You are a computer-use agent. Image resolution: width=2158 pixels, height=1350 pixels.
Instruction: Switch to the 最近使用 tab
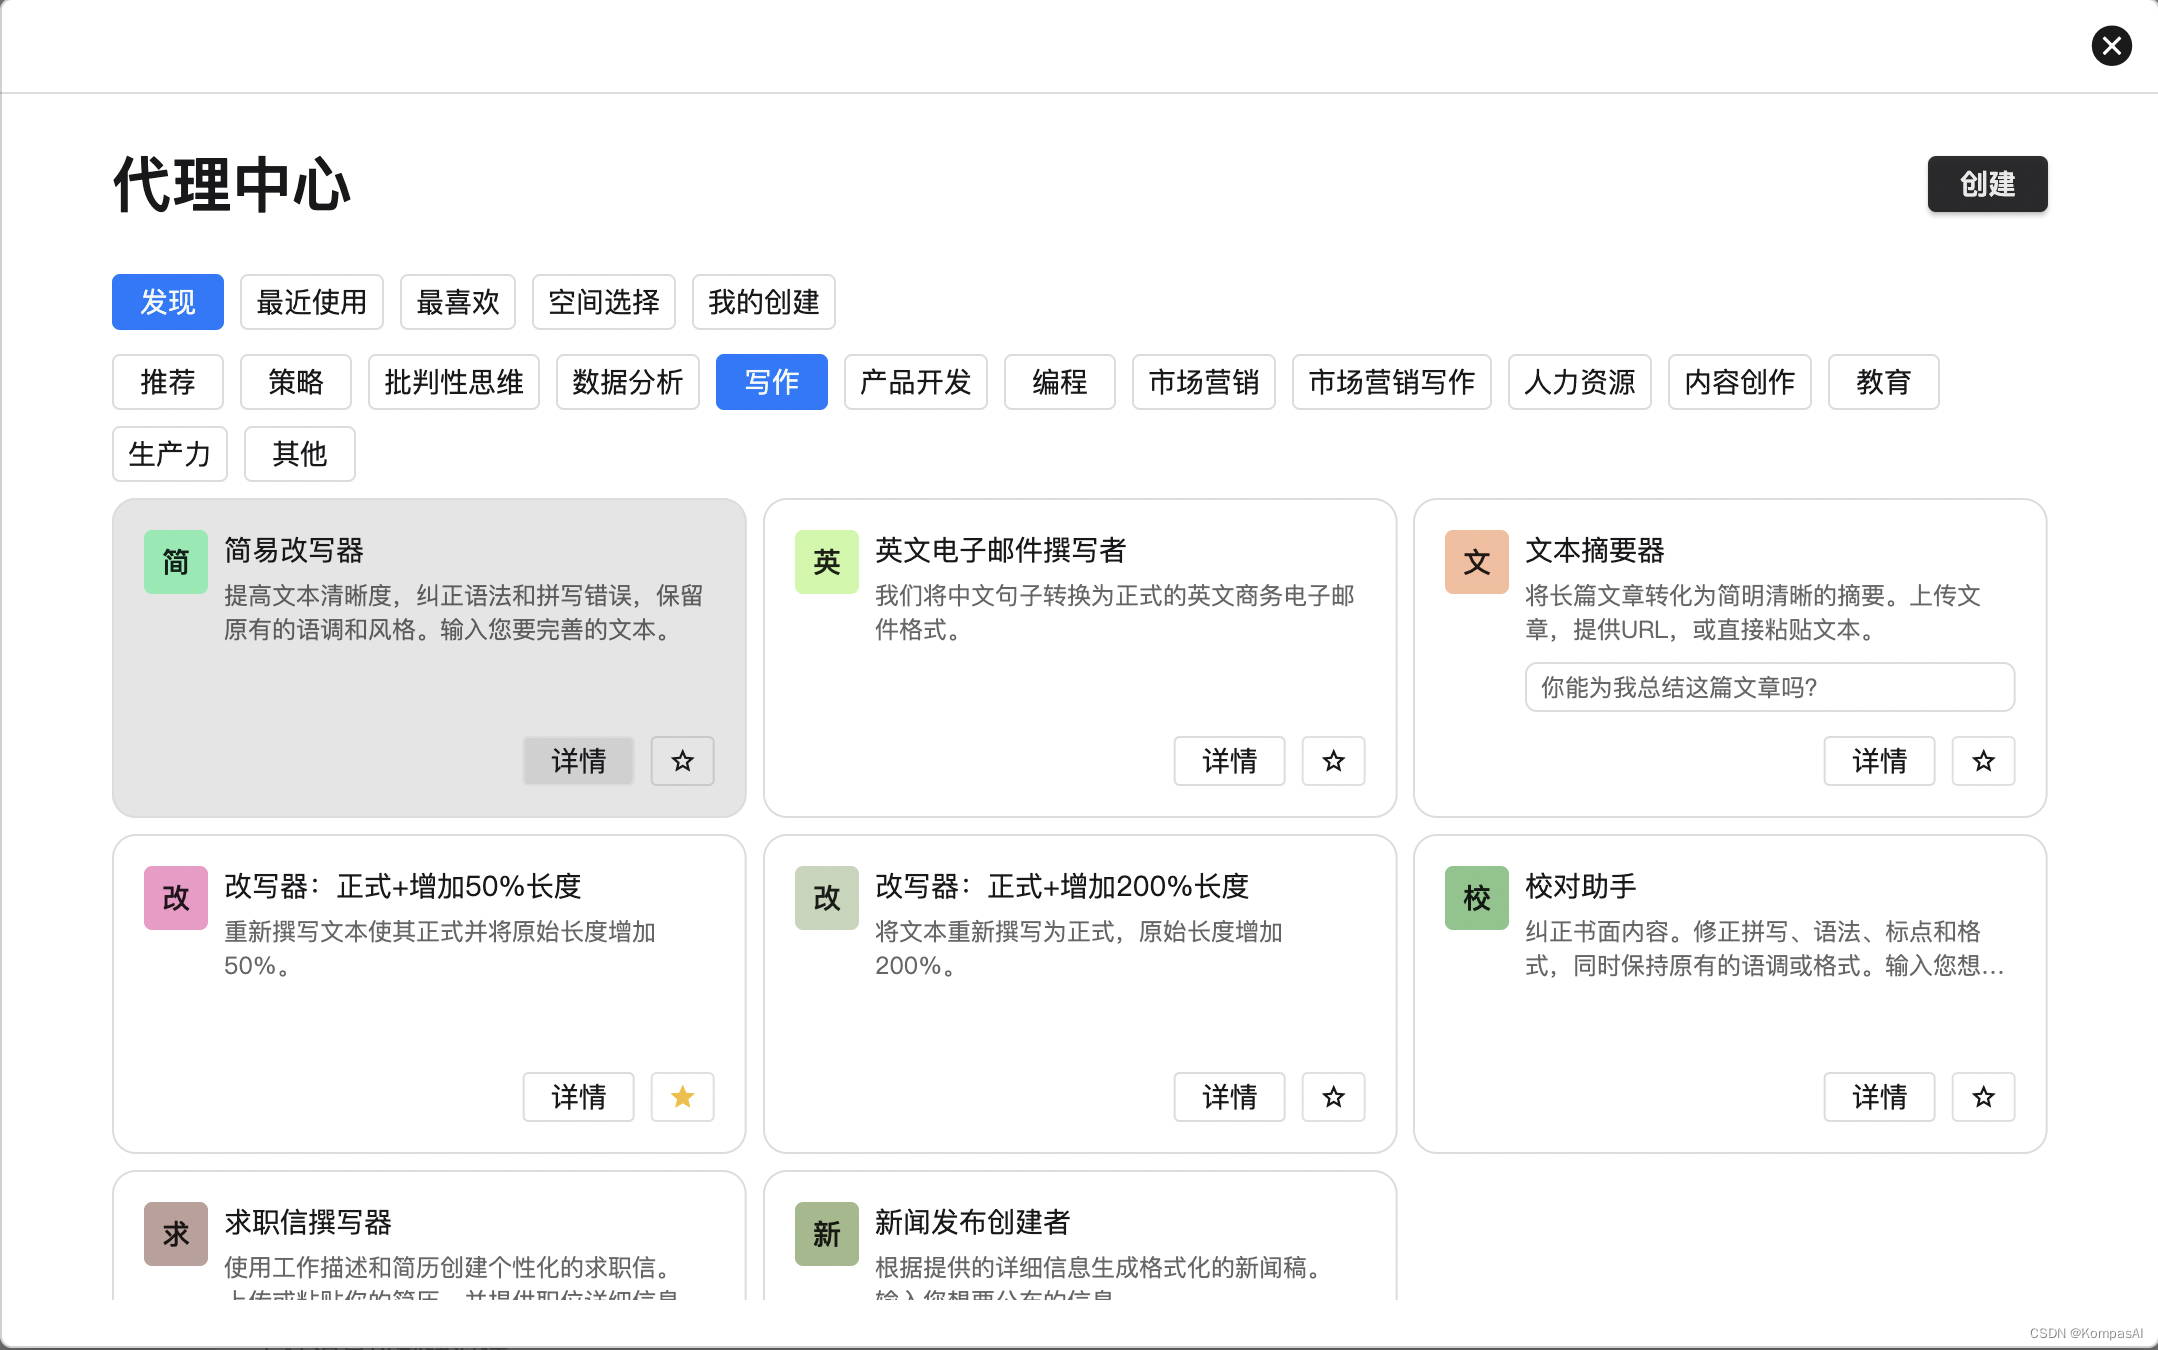pos(311,302)
